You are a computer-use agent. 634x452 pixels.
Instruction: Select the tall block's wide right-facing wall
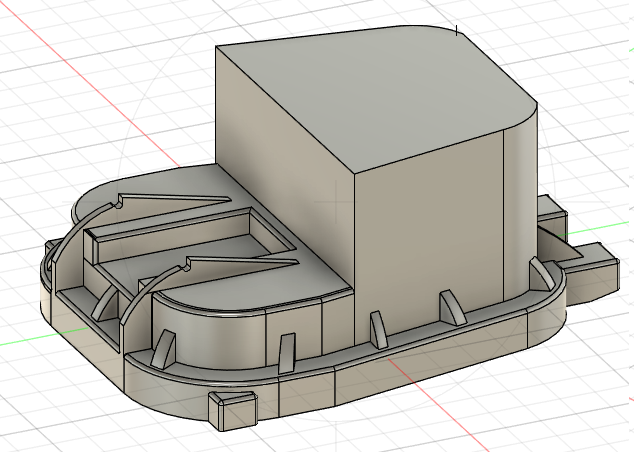click(x=430, y=230)
